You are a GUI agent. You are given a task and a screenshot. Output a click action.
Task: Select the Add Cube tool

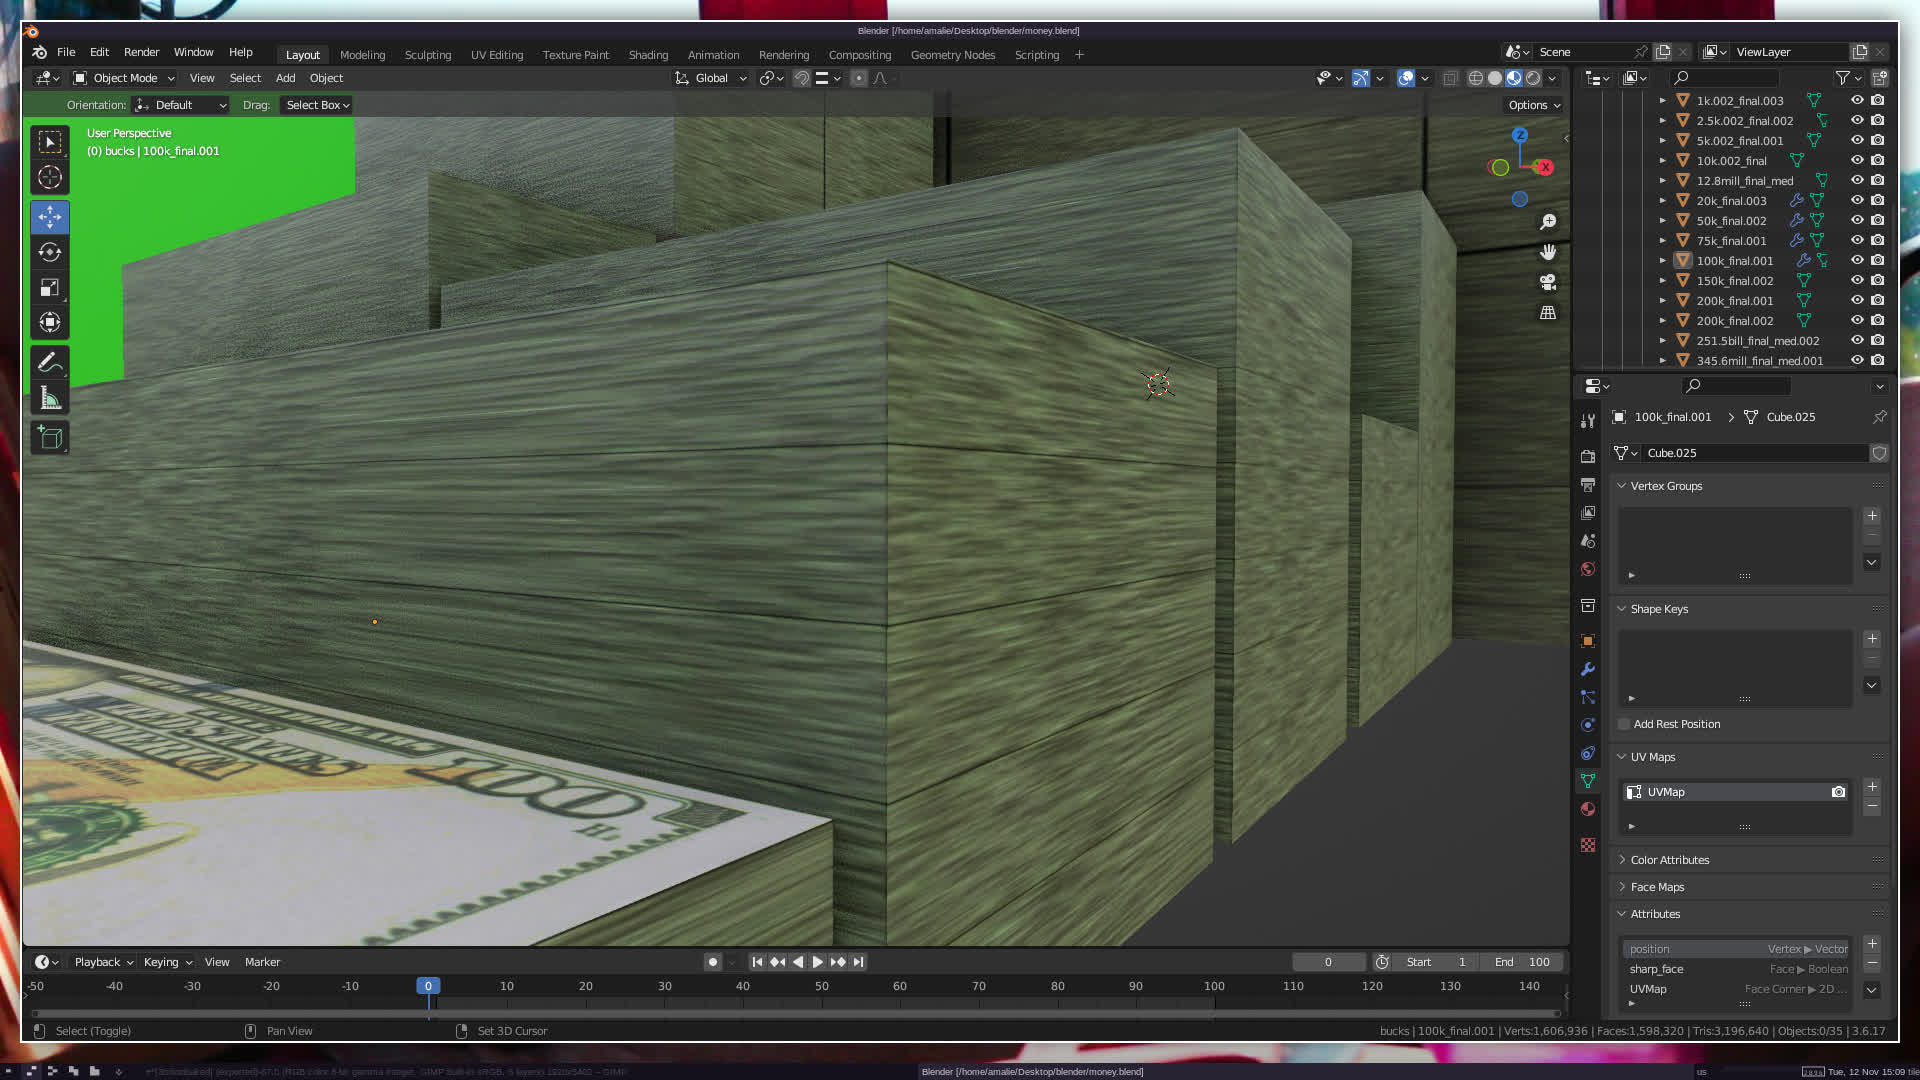click(50, 438)
